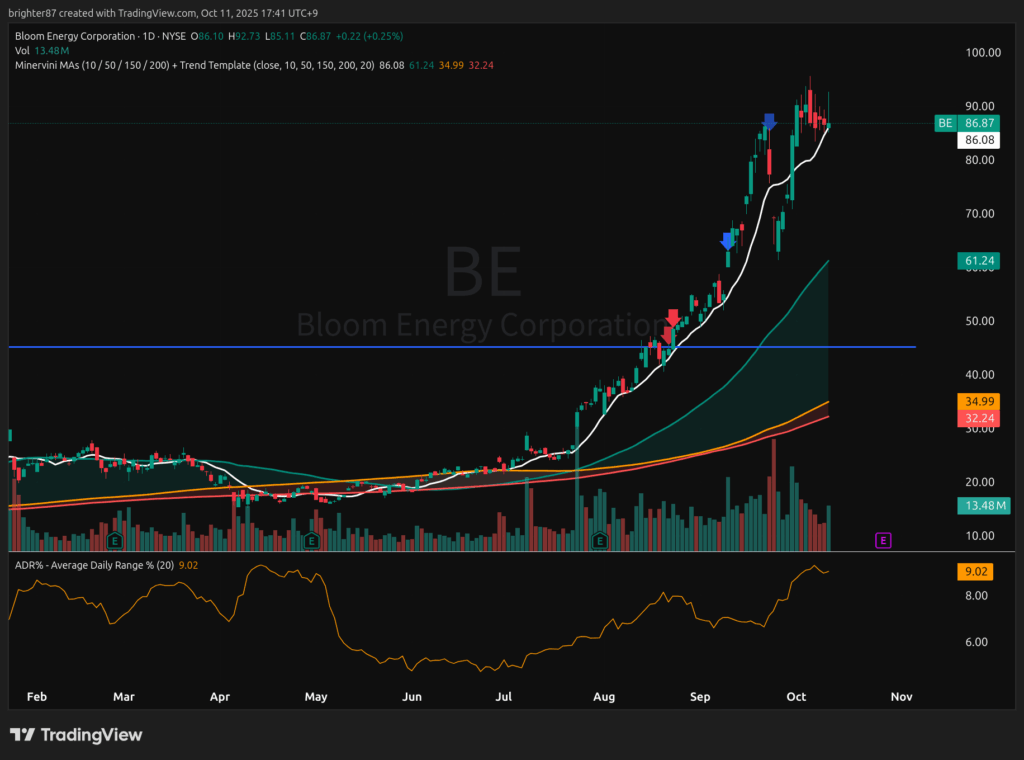This screenshot has height=760, width=1024.
Task: Select the blue down arrow near 87
Action: [x=769, y=122]
